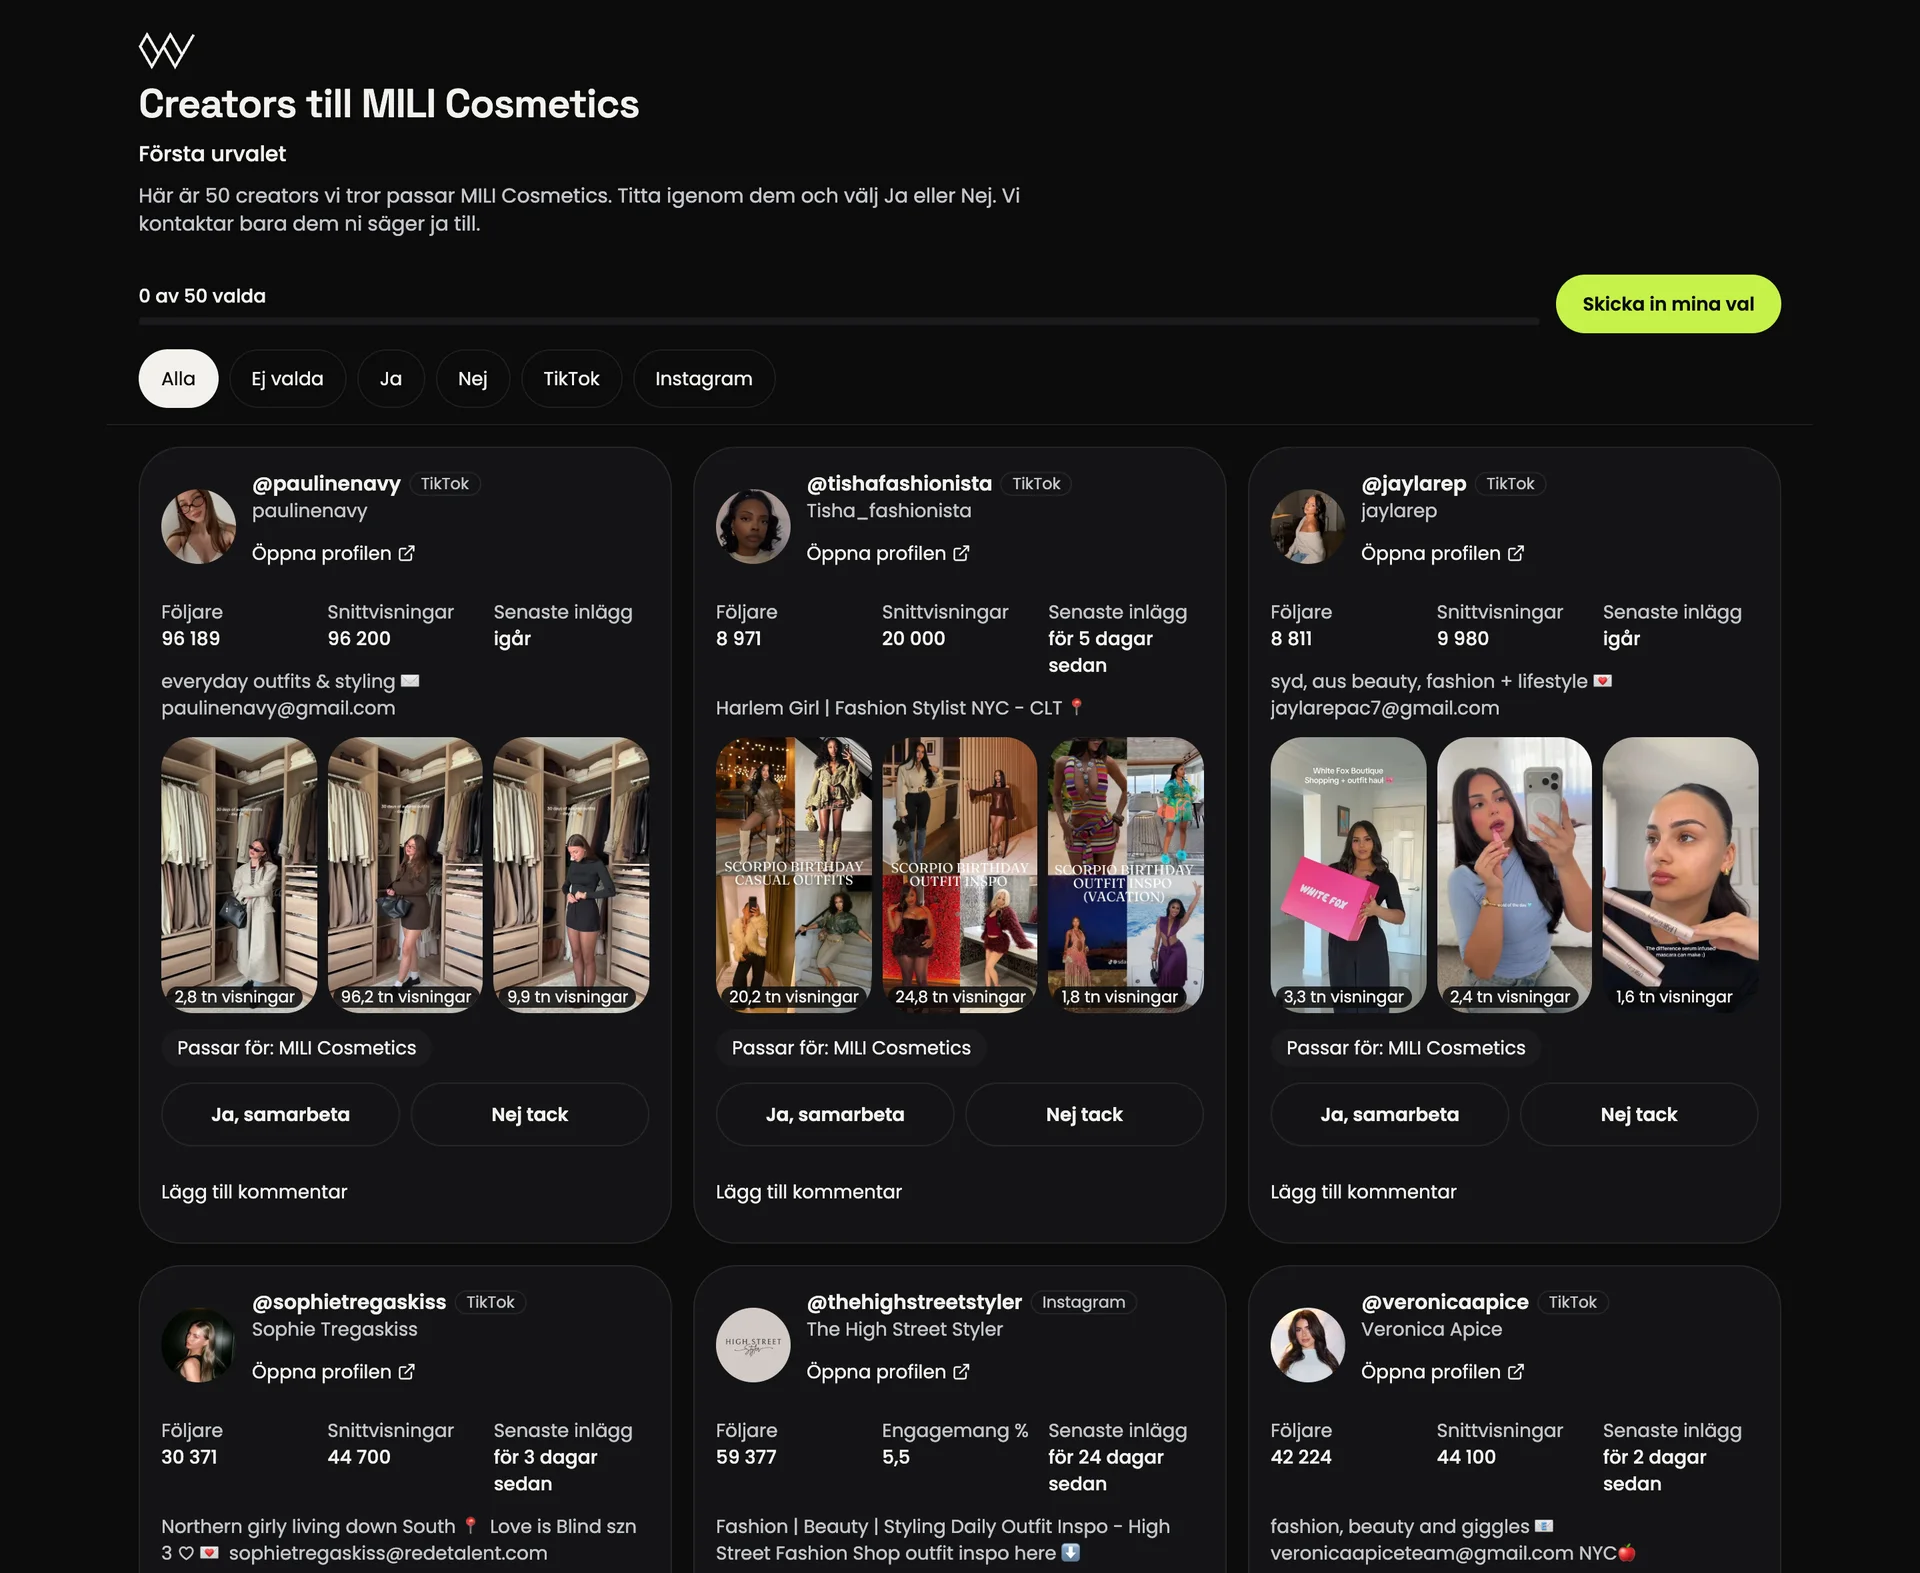This screenshot has height=1573, width=1920.
Task: Filter creators marked Nej
Action: 473,378
